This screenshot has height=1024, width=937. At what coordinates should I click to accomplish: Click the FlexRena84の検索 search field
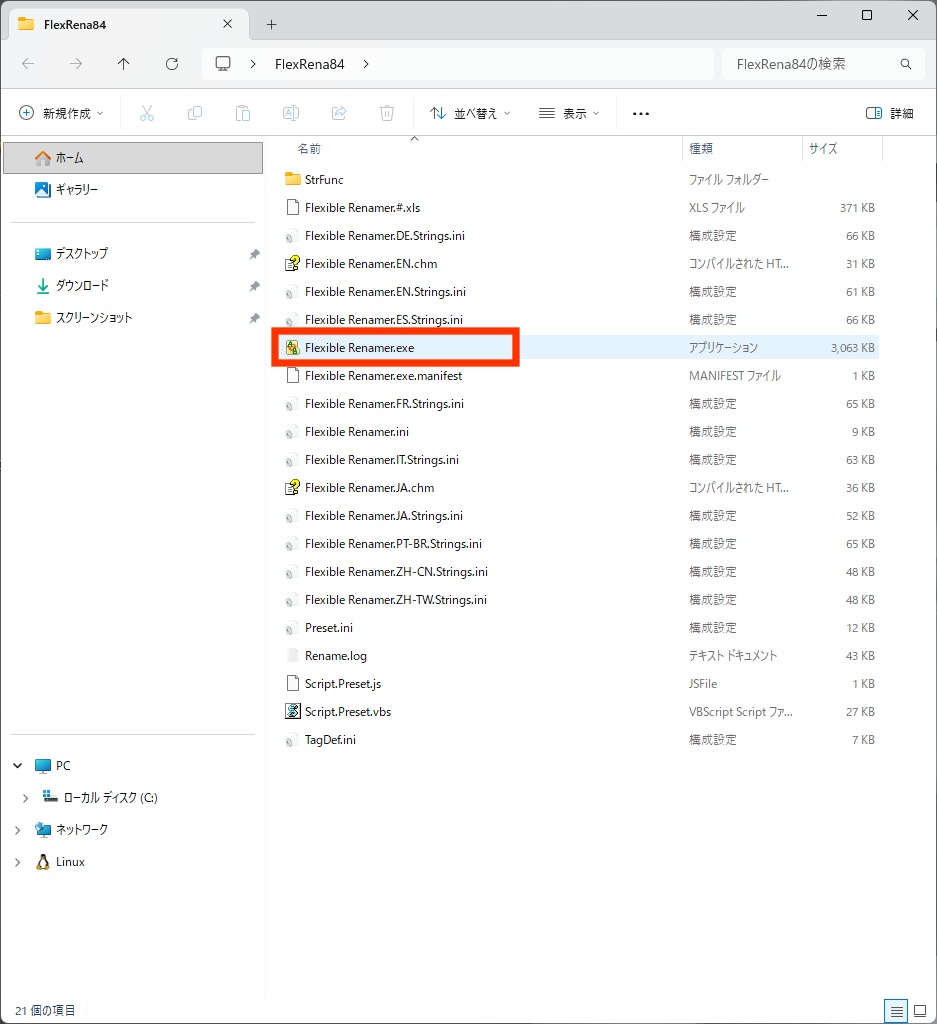click(822, 63)
